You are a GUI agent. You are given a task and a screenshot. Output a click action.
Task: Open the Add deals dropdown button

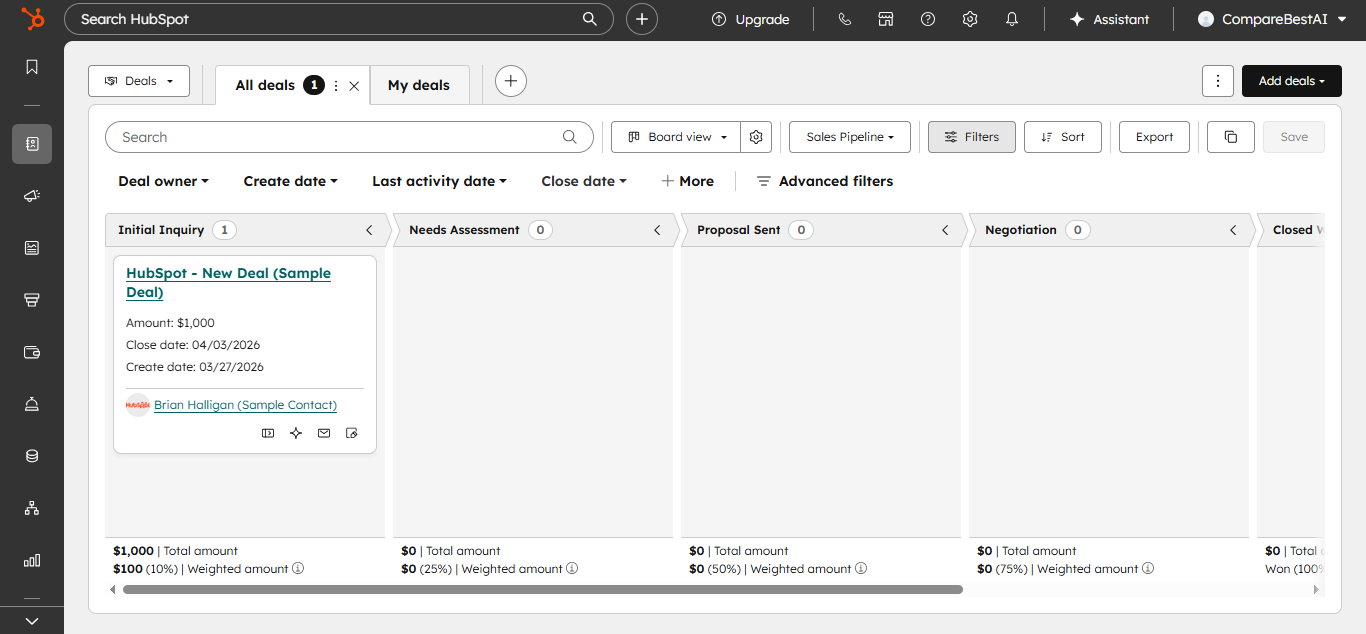pos(1292,81)
